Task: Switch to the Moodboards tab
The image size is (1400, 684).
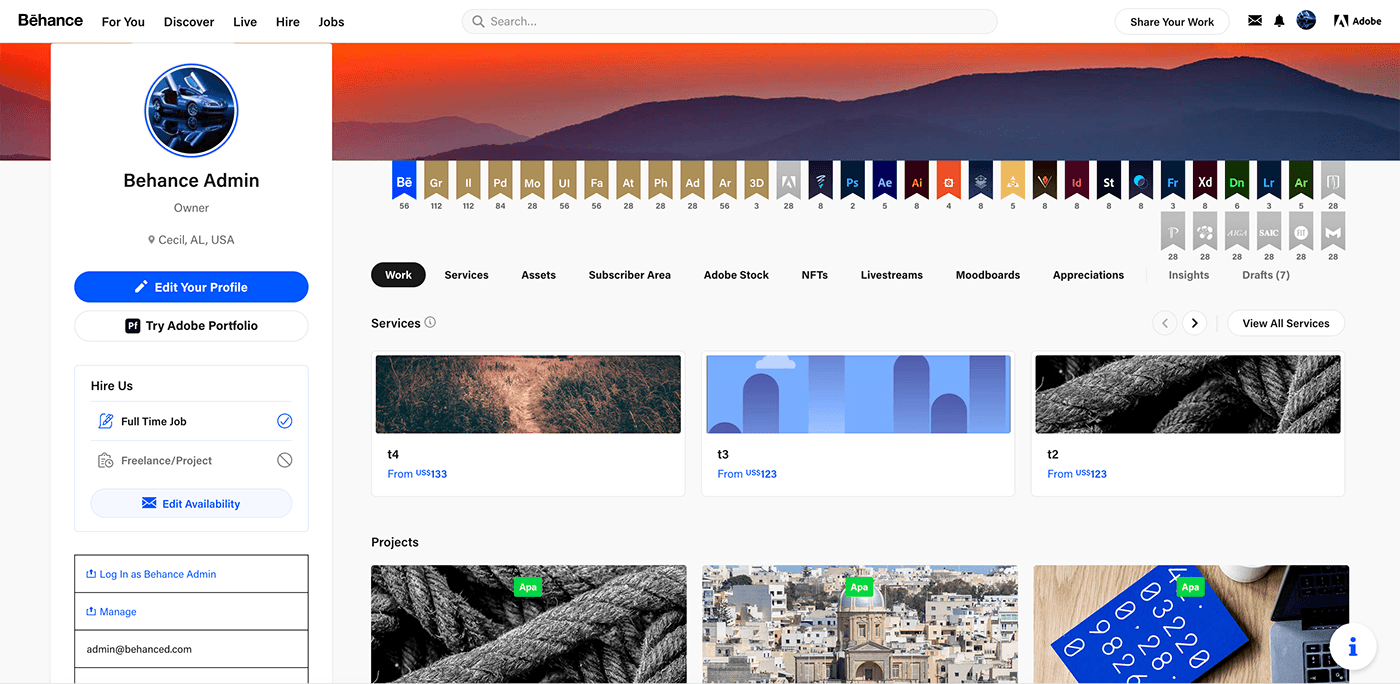Action: point(987,275)
